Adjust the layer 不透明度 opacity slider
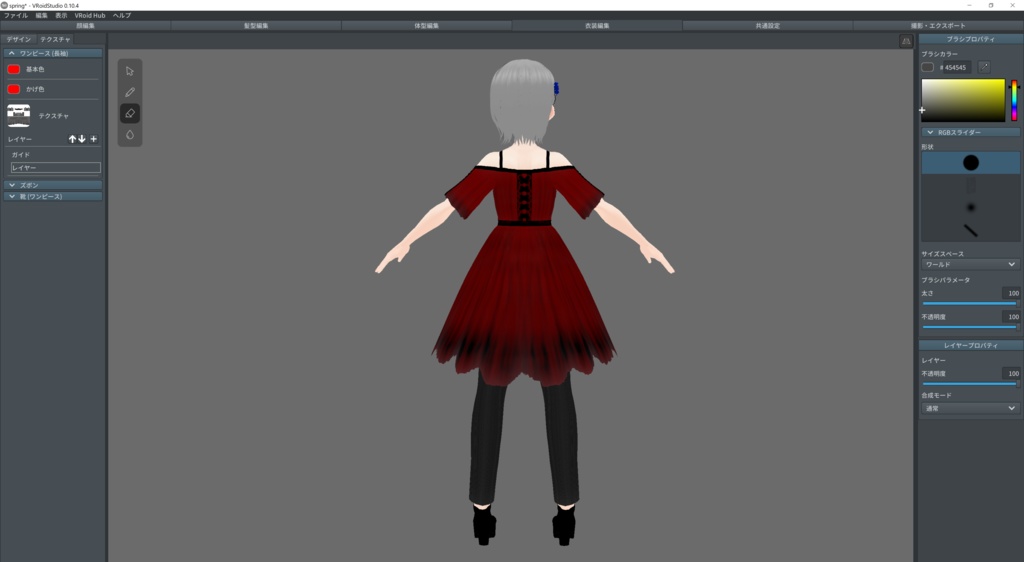This screenshot has width=1024, height=562. tap(969, 384)
